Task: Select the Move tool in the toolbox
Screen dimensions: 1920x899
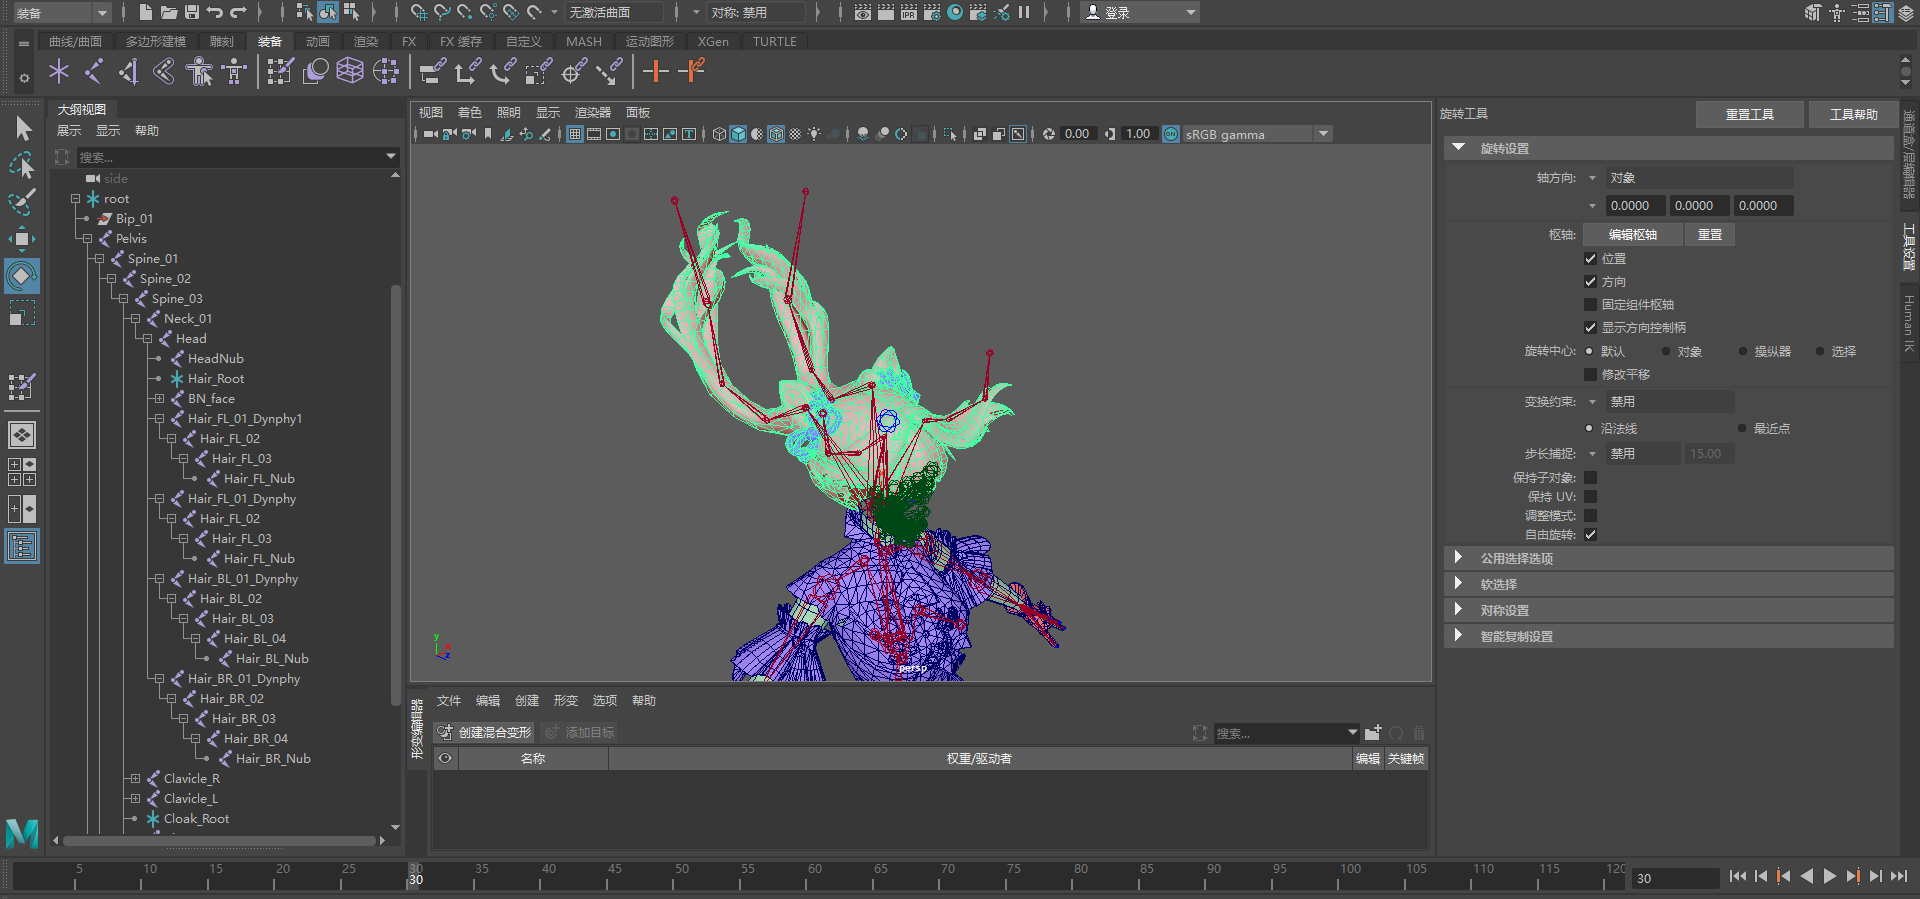Action: [x=22, y=239]
